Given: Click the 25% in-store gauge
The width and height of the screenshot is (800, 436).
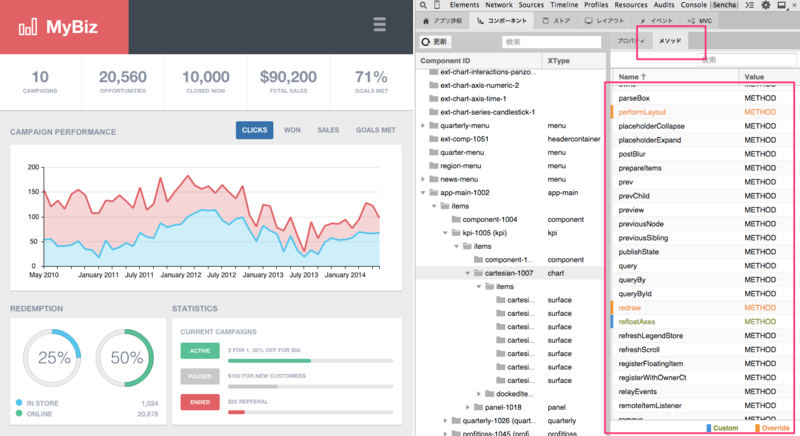Looking at the screenshot, I should [x=53, y=358].
